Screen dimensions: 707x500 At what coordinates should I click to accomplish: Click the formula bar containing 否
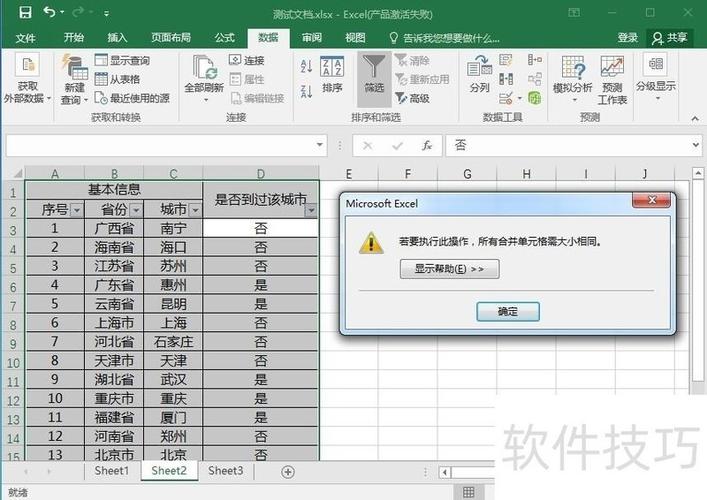click(x=567, y=145)
